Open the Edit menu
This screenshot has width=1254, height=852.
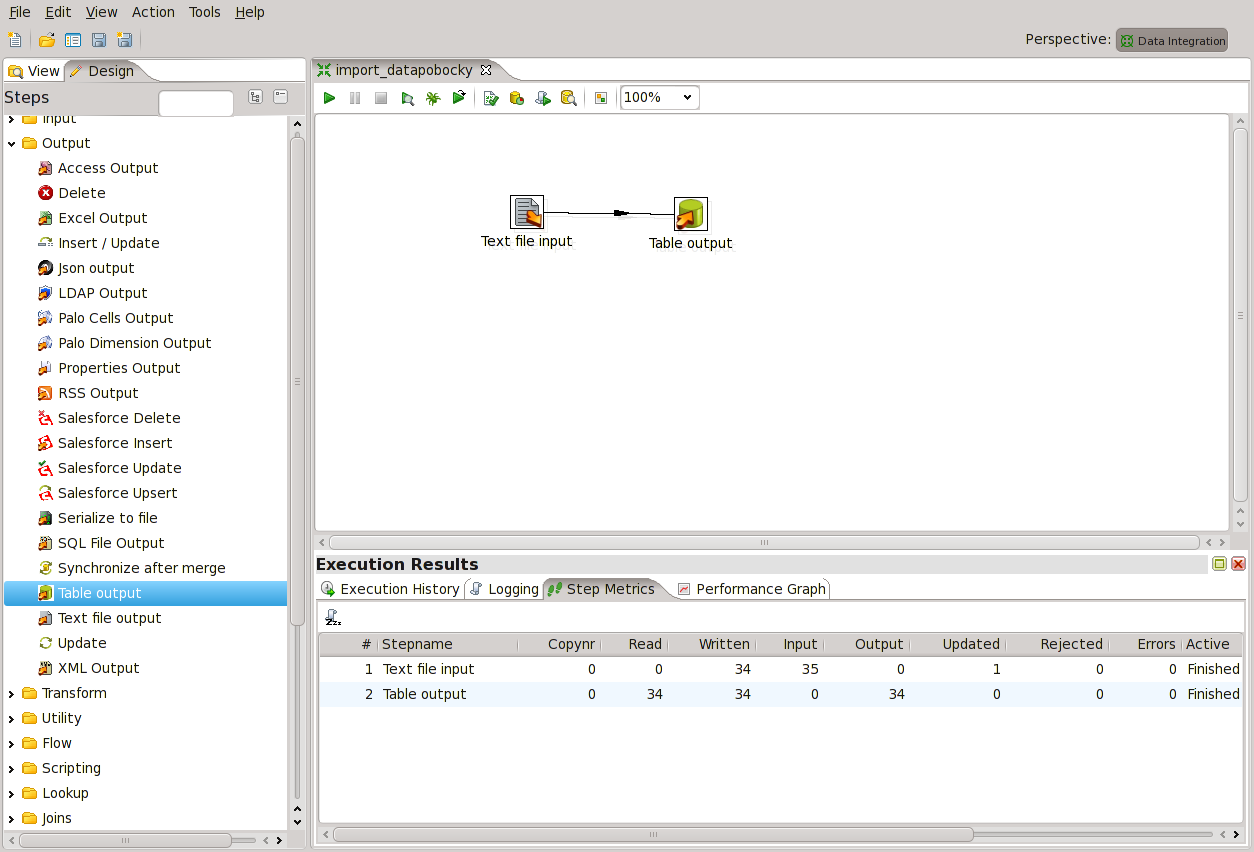pyautogui.click(x=58, y=12)
